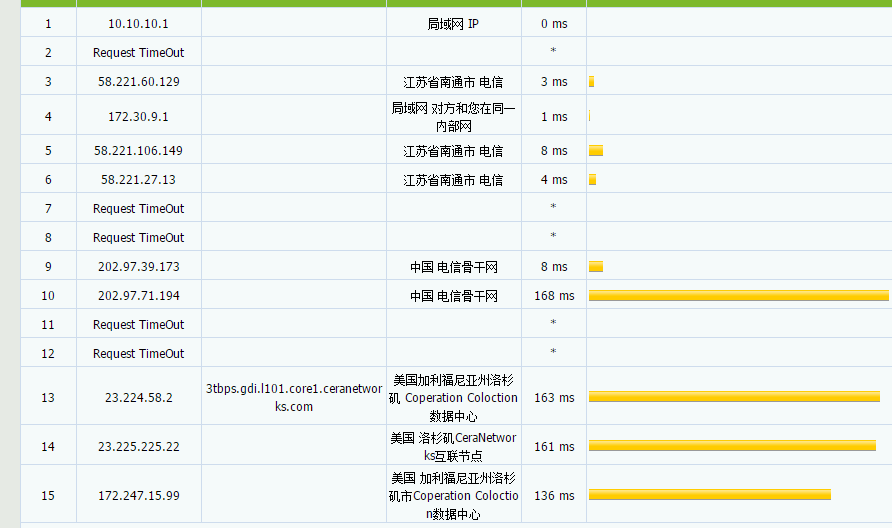This screenshot has height=528, width=892.
Task: Click the 1 ms latency value
Action: tap(554, 117)
